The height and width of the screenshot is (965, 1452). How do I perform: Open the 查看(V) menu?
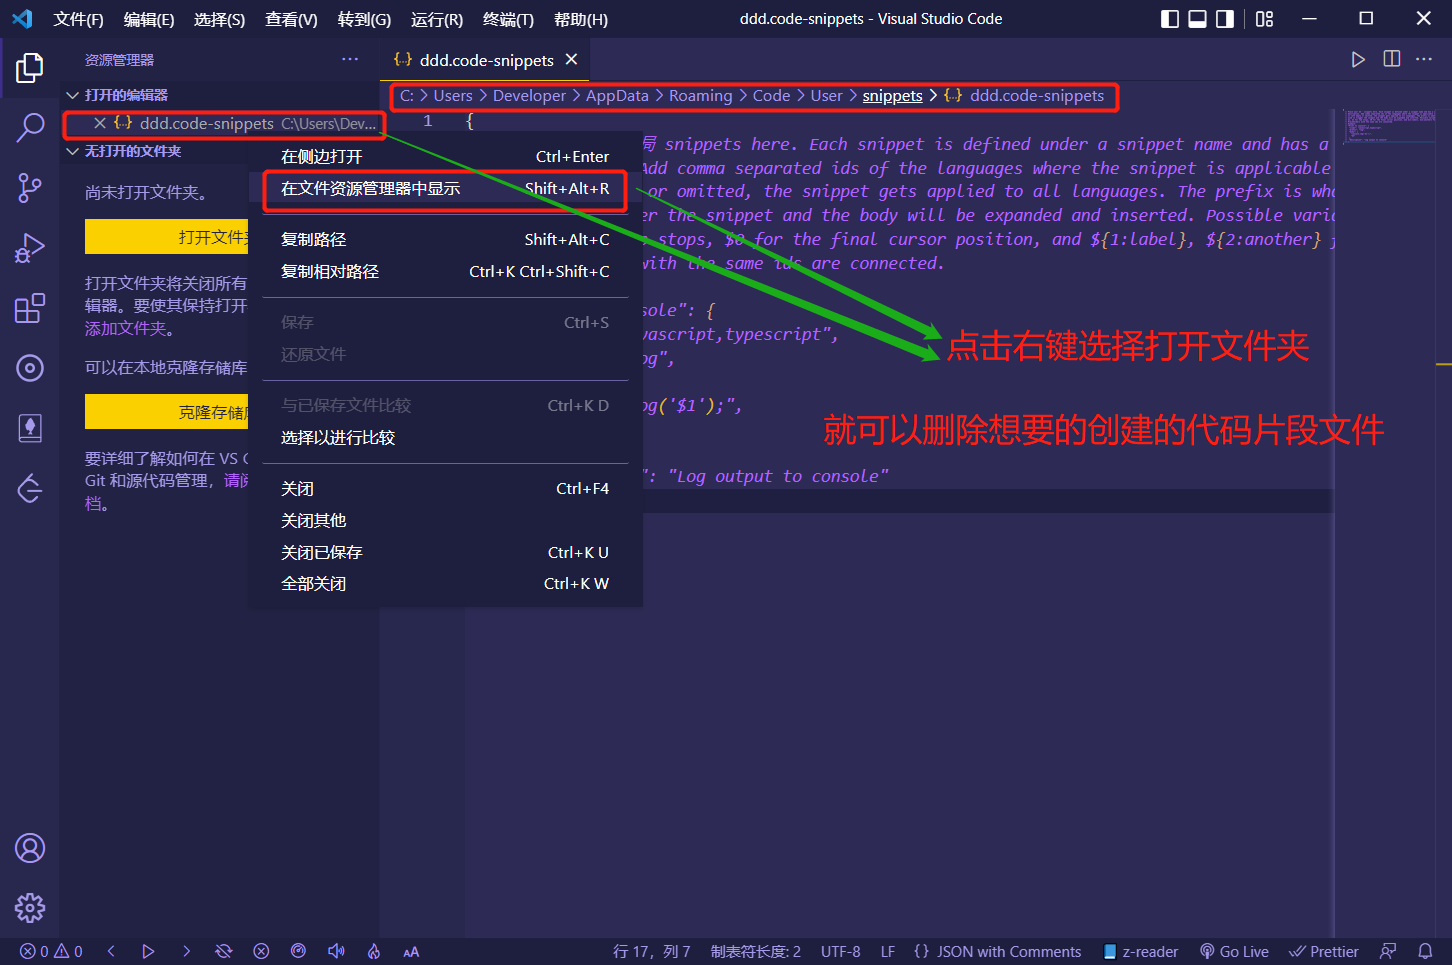click(291, 19)
